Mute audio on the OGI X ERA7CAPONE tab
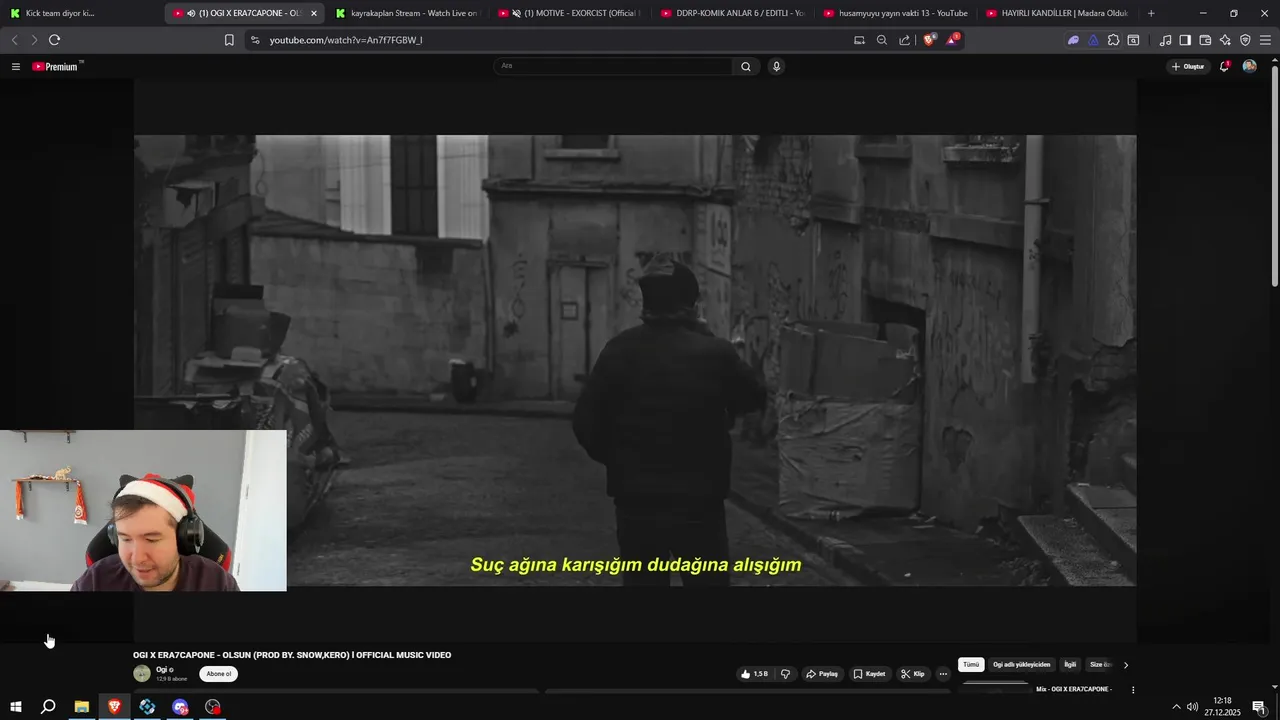1280x720 pixels. [191, 13]
